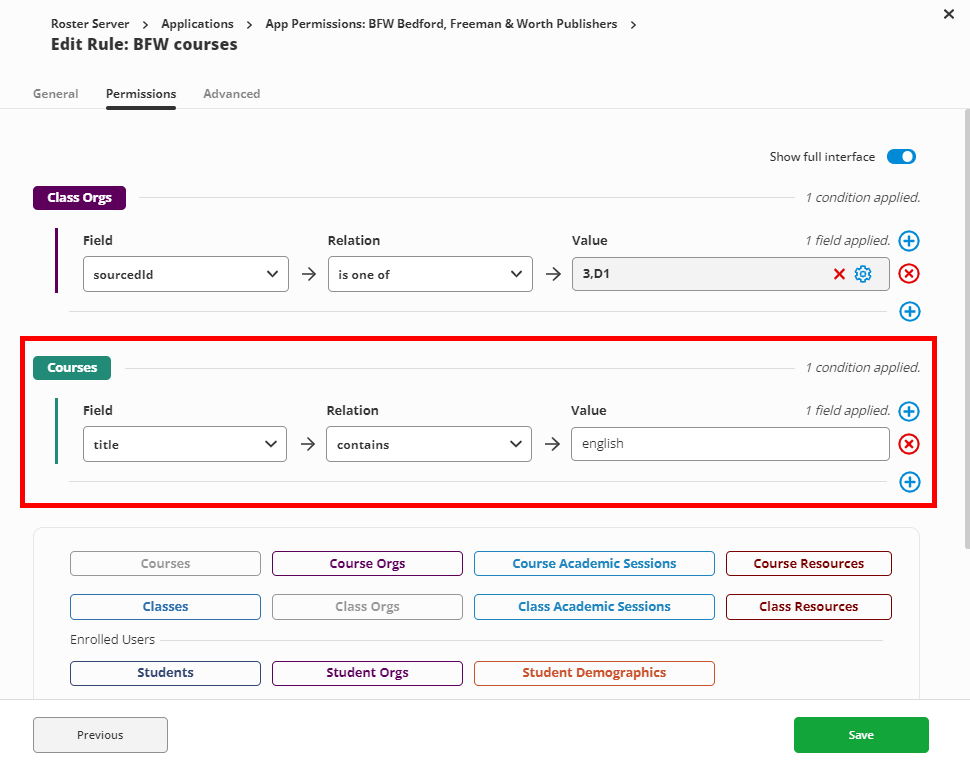Remove the title contains english rule

[909, 444]
